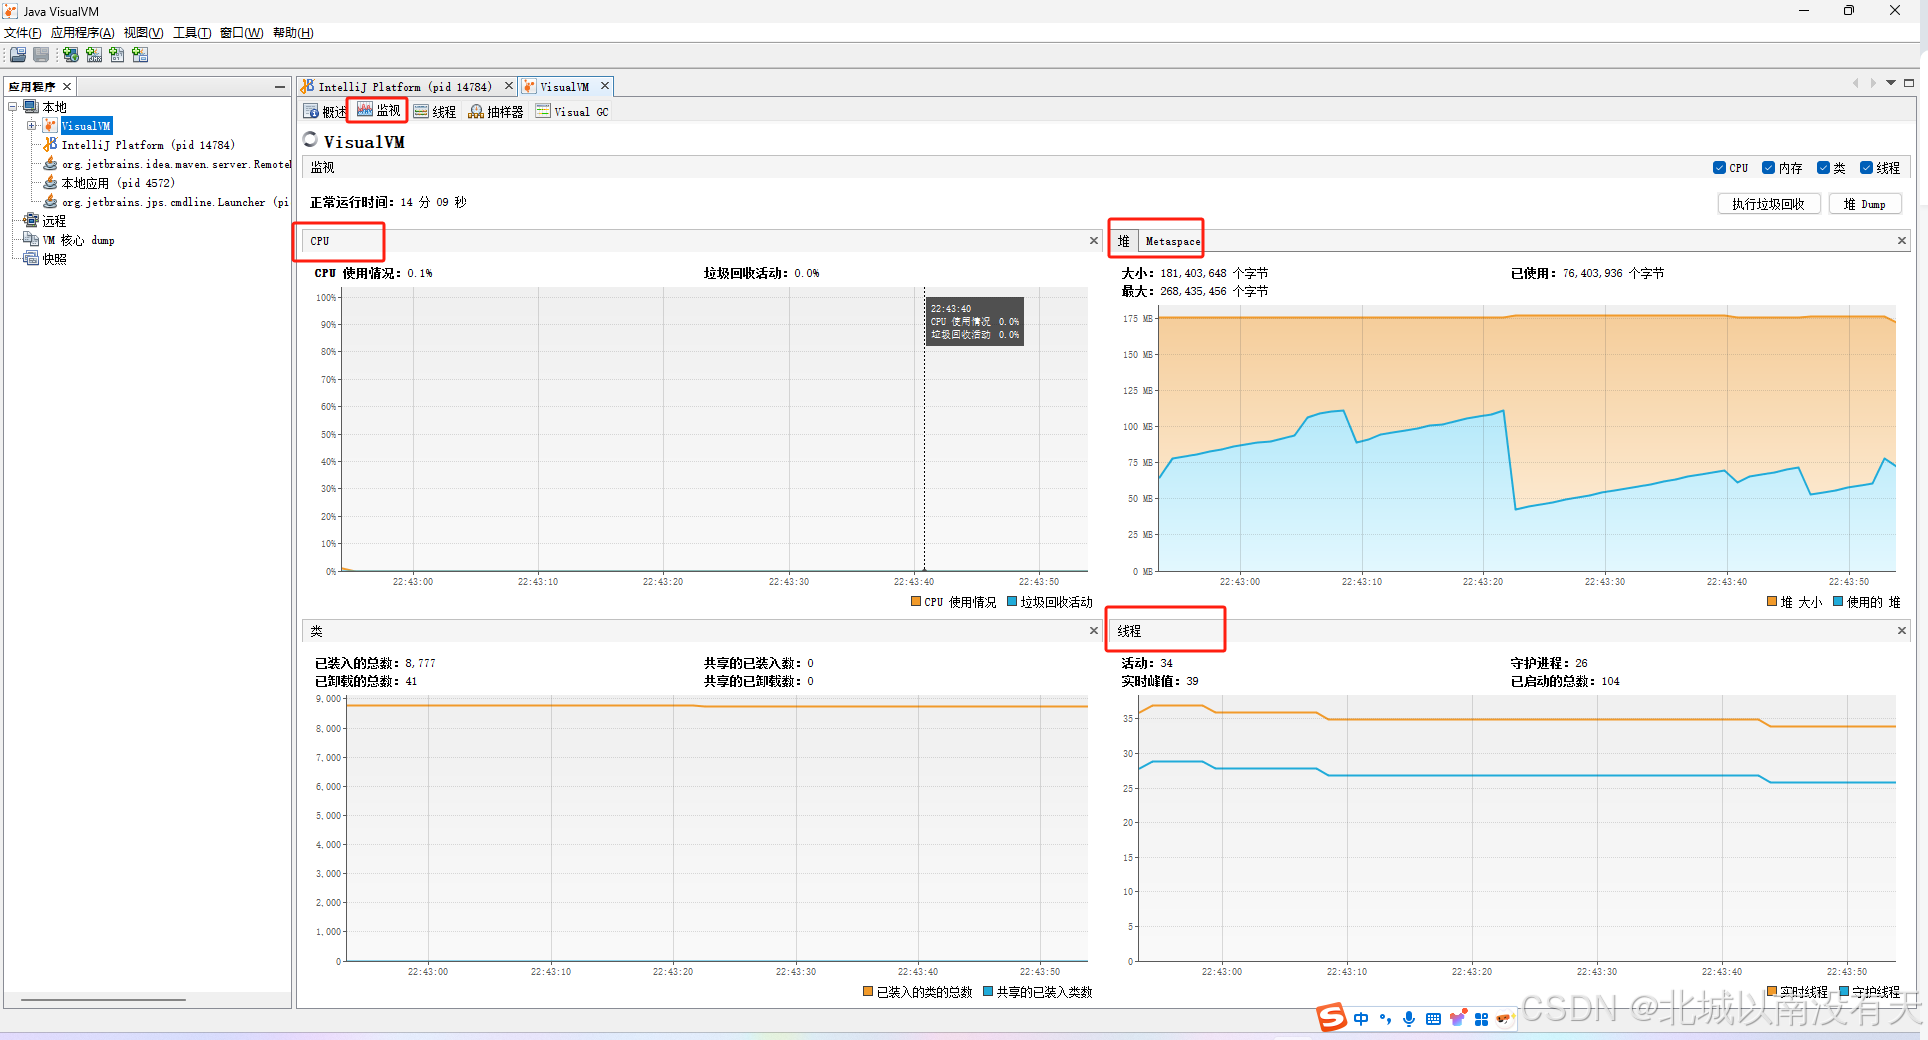This screenshot has height=1040, width=1928.
Task: Close the VisualVM document tab
Action: click(605, 86)
